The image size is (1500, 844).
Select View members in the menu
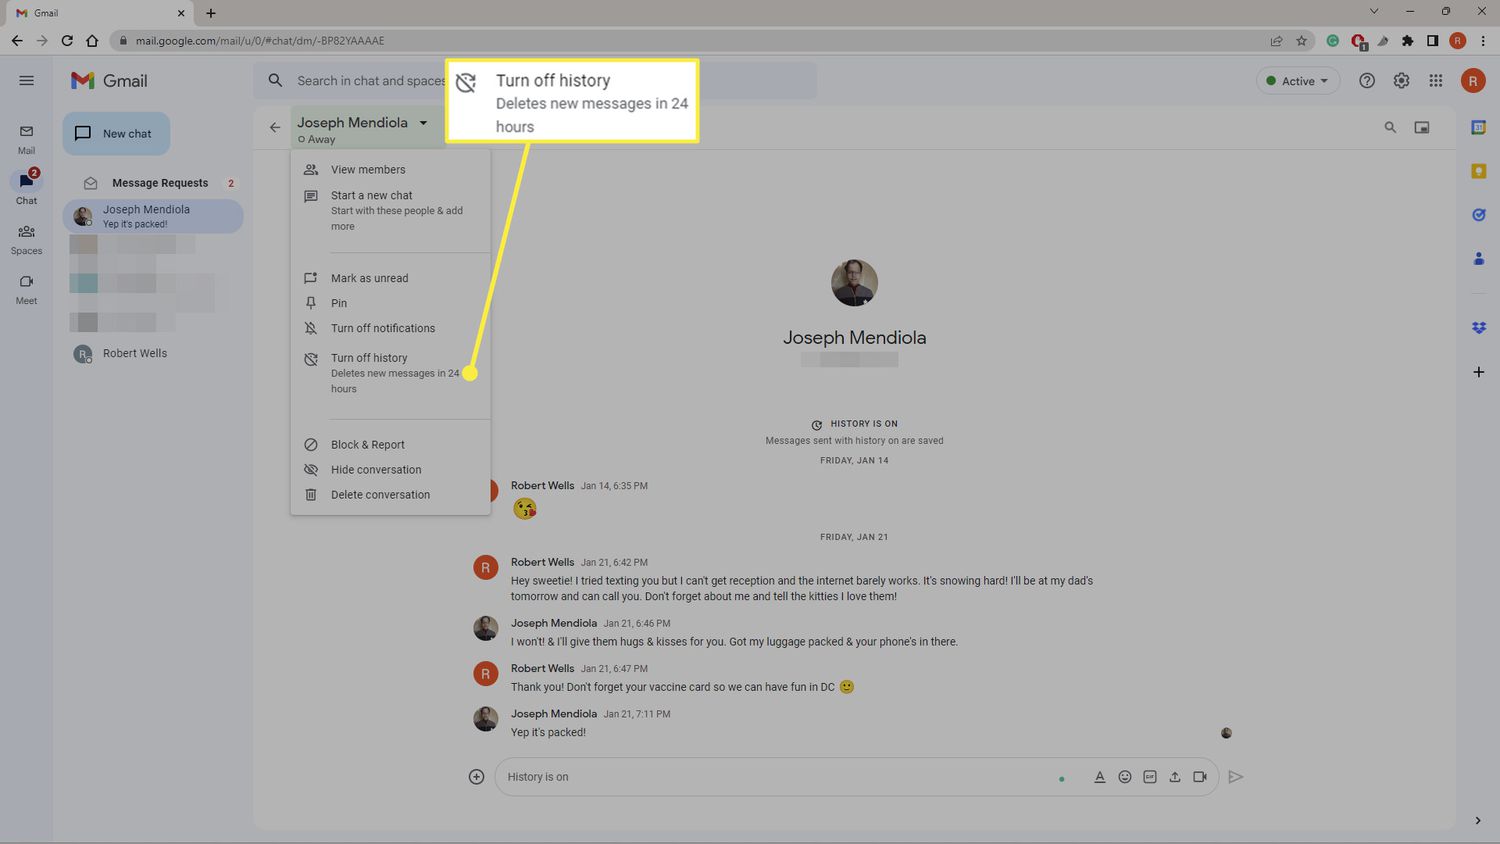(390, 170)
